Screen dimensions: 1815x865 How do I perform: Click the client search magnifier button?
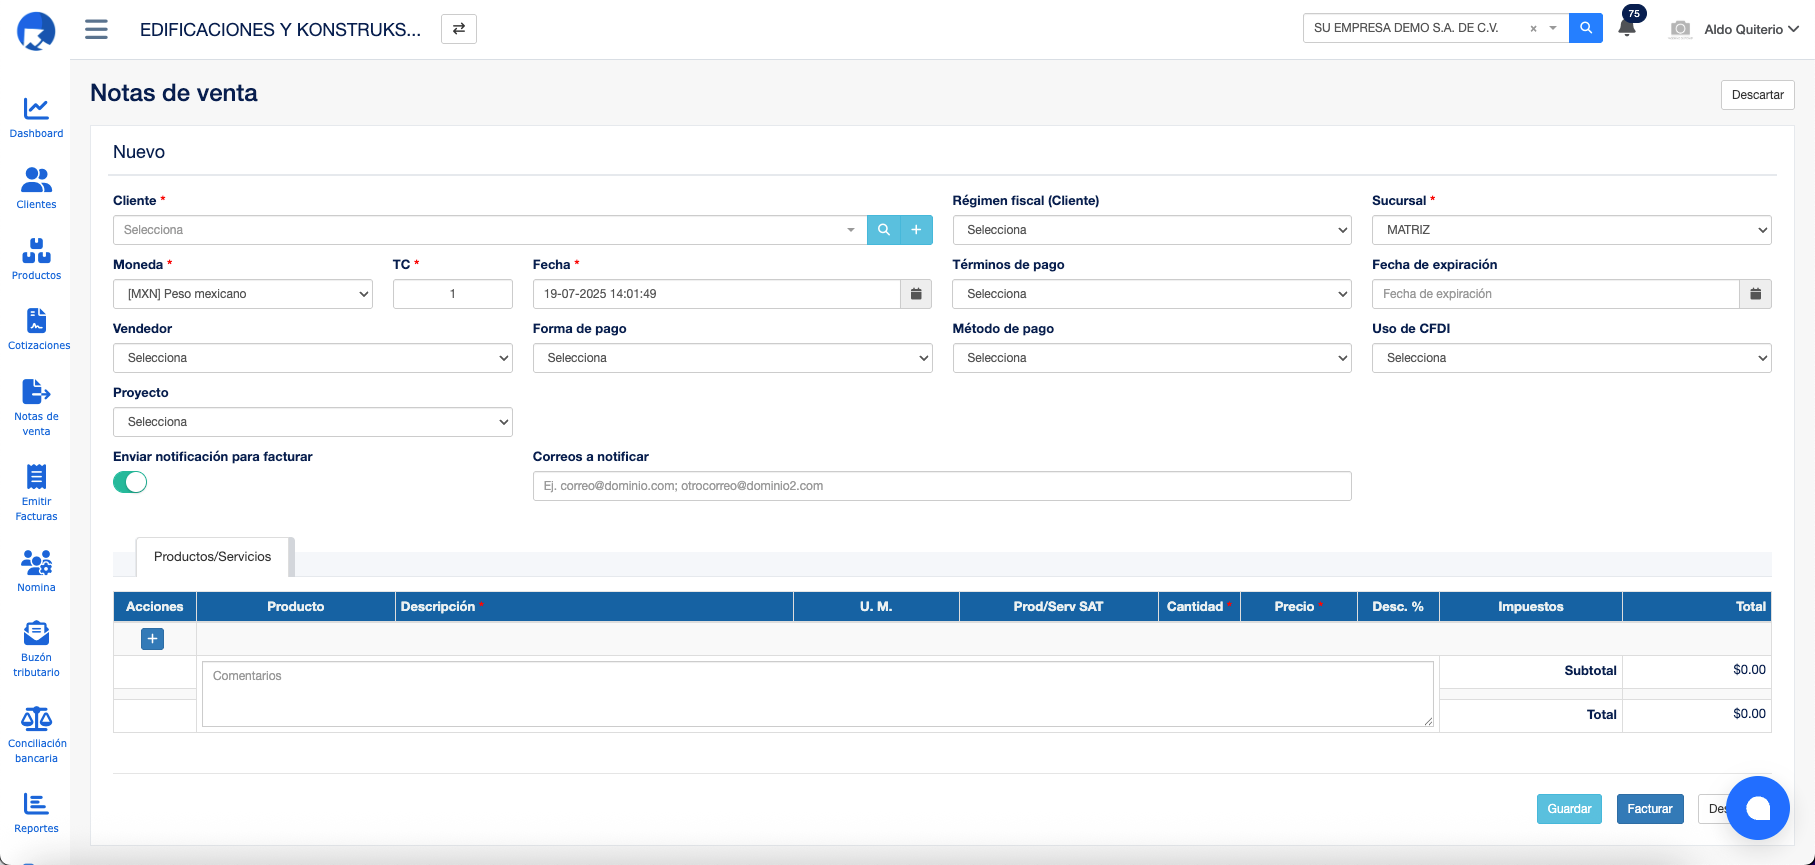tap(884, 230)
